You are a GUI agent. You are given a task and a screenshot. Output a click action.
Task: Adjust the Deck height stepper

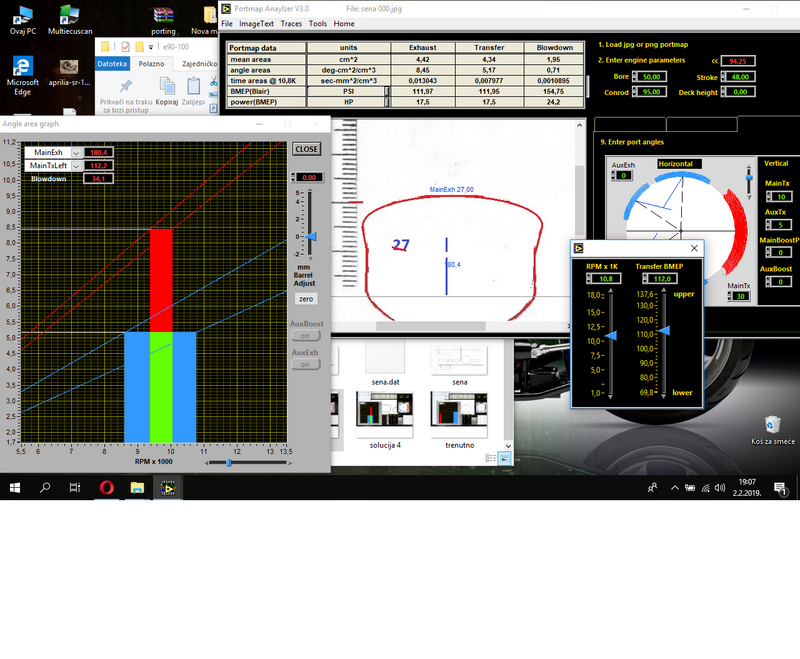coord(723,92)
